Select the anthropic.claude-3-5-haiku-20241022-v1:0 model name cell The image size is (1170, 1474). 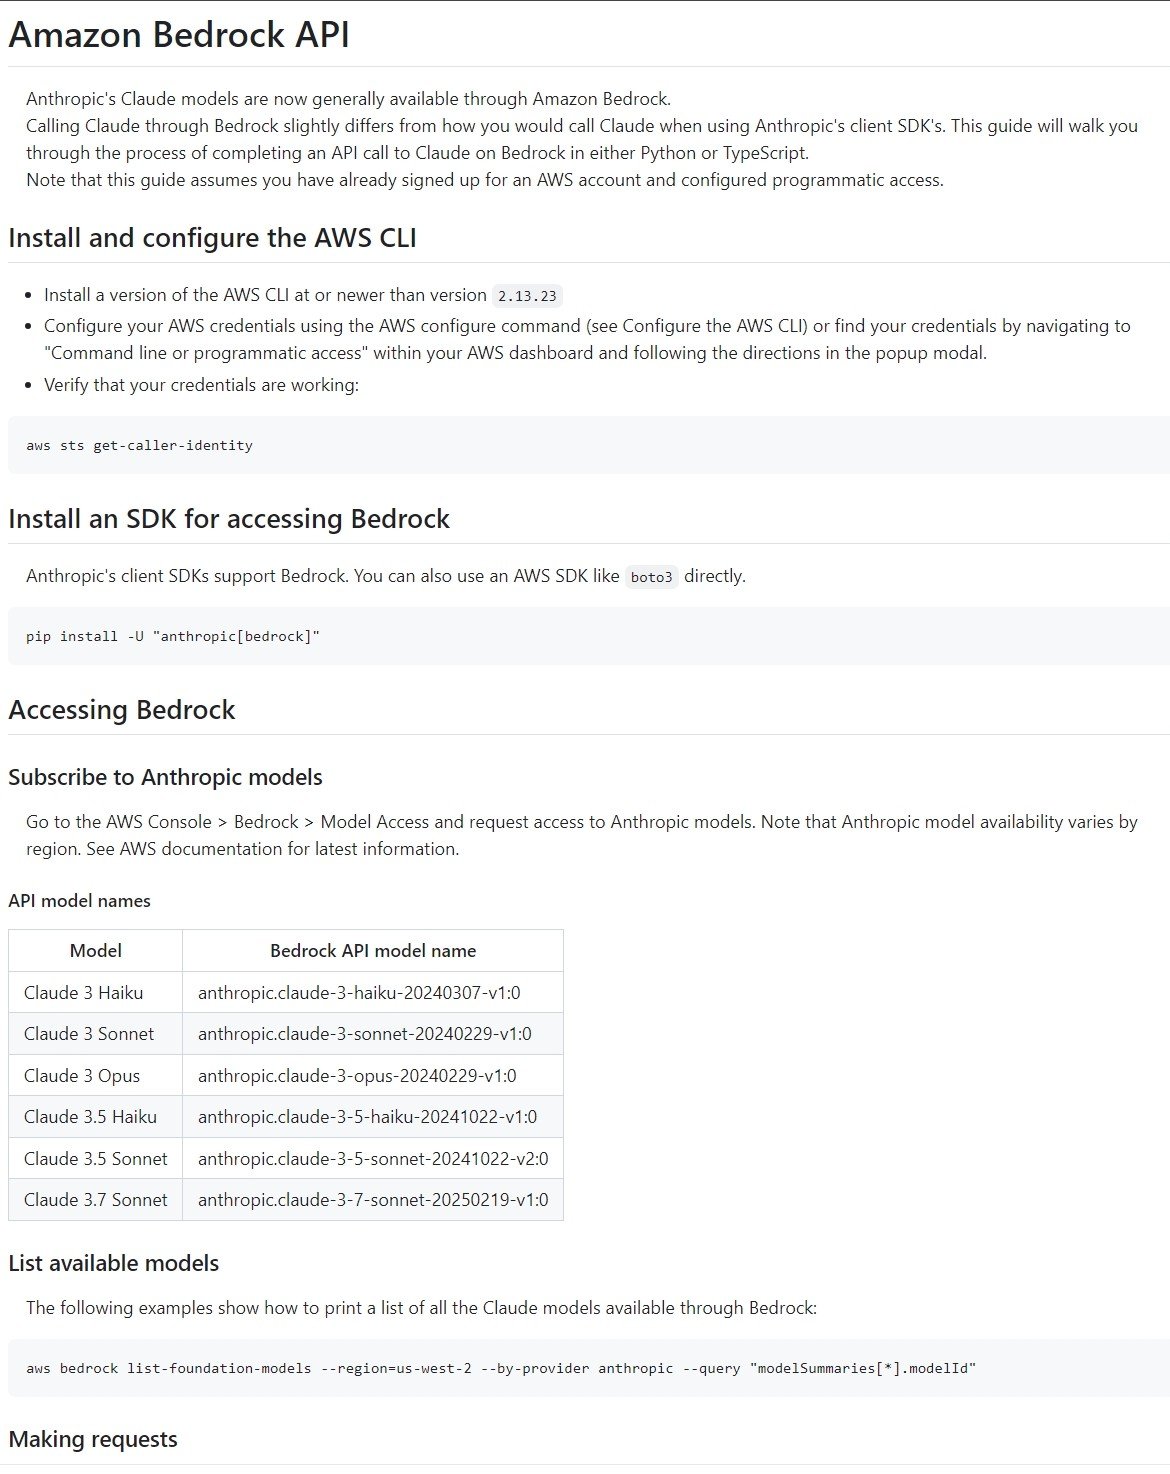(367, 1117)
